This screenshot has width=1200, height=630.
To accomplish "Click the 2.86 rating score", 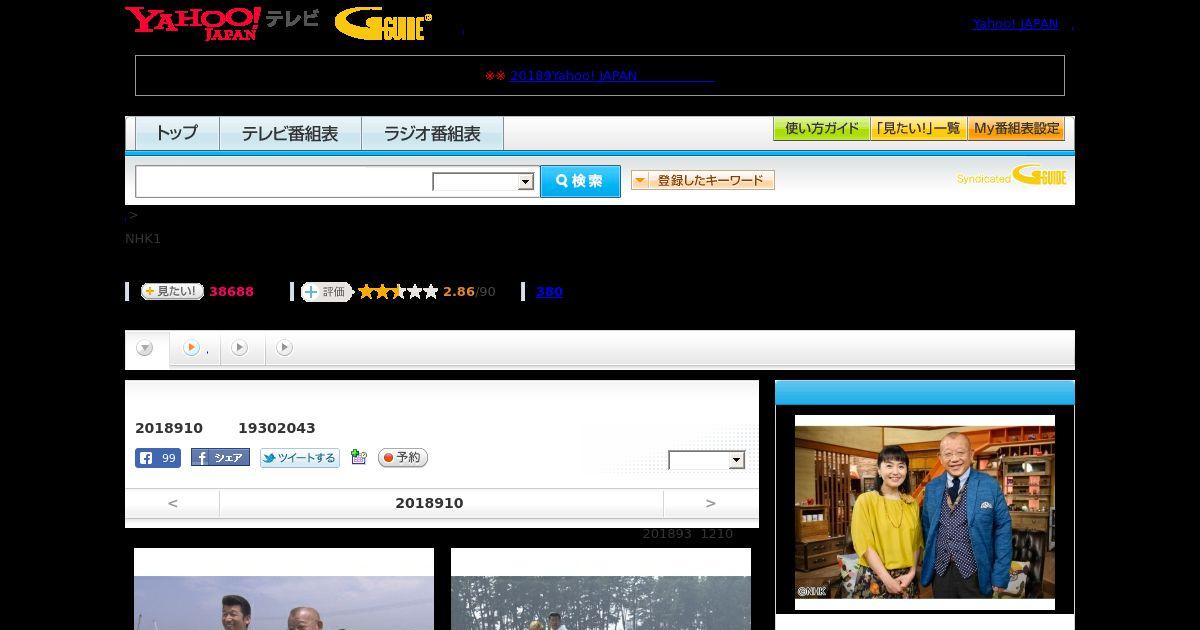I will (459, 292).
